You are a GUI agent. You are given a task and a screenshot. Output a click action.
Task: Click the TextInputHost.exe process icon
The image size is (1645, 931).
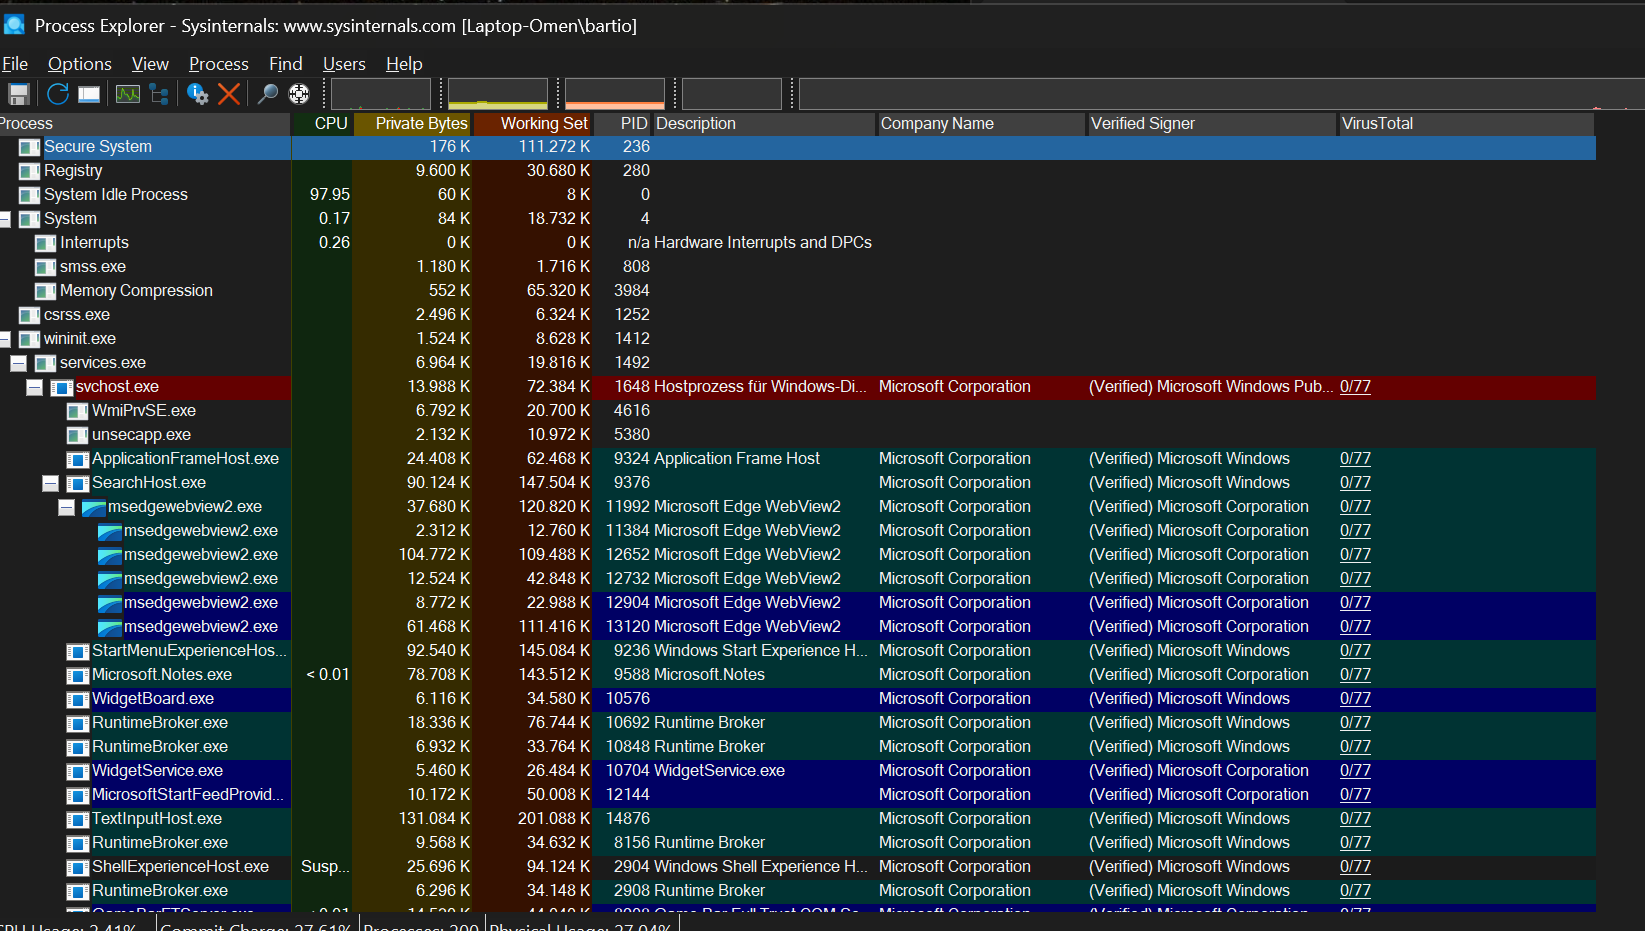click(78, 819)
